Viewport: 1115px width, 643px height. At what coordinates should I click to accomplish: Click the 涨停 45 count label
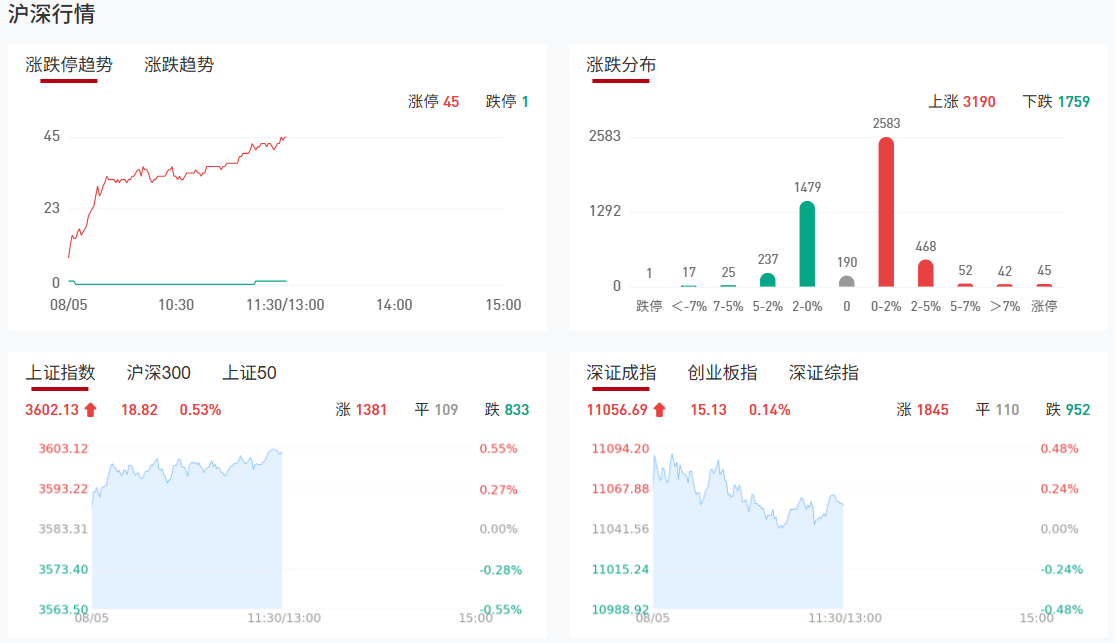[x=434, y=101]
